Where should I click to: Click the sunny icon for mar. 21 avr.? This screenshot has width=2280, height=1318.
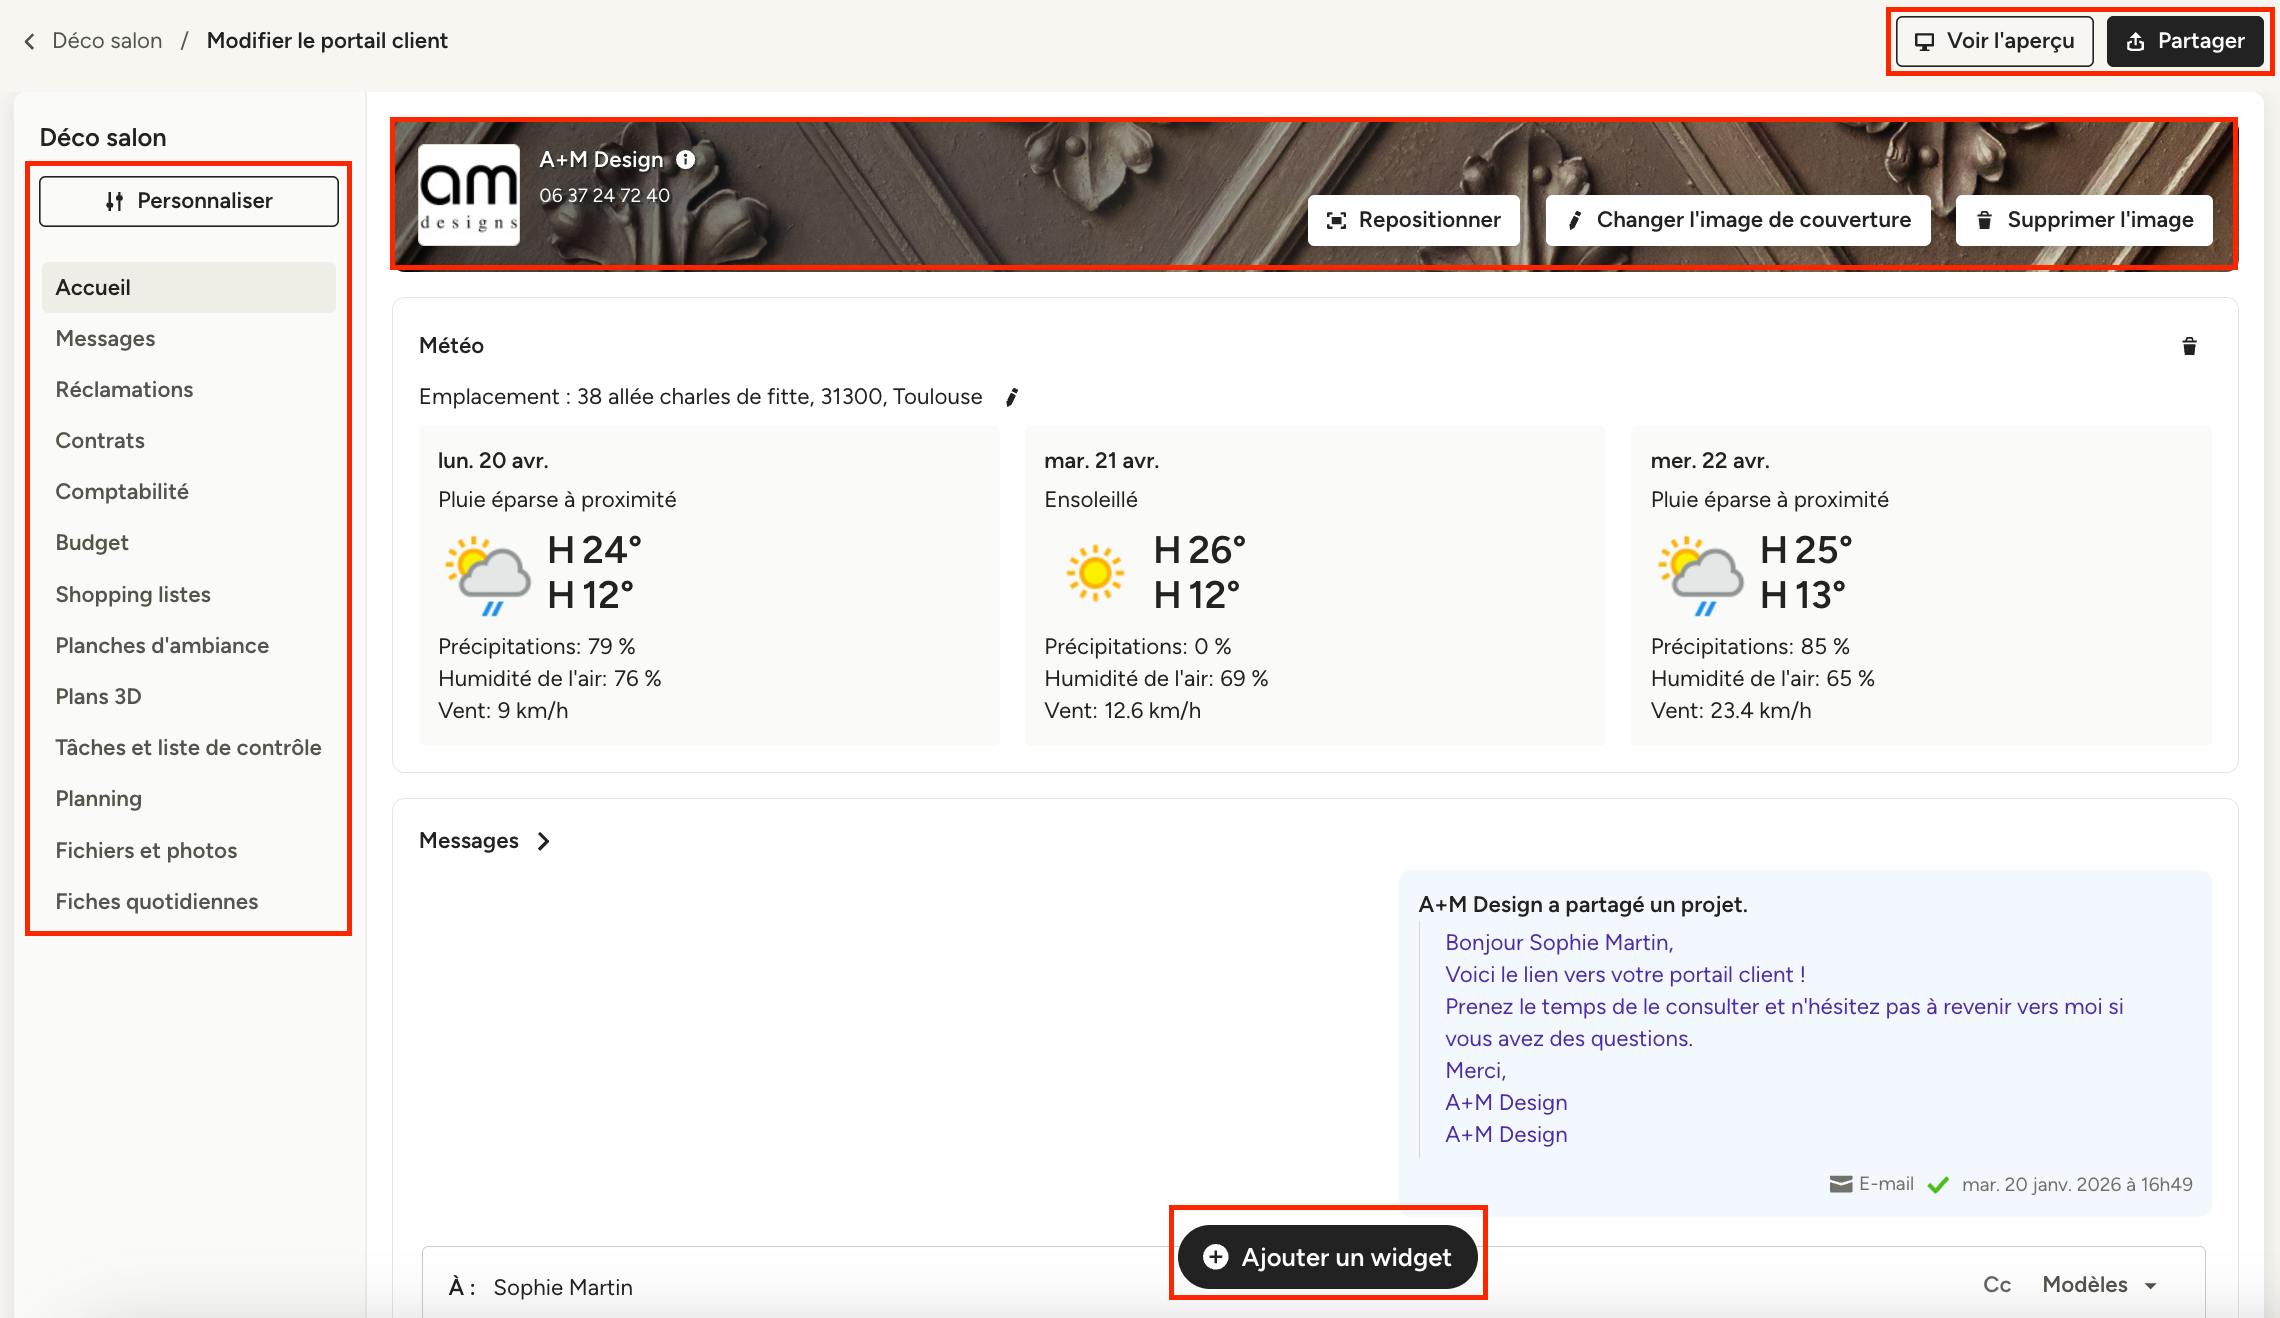click(x=1095, y=573)
